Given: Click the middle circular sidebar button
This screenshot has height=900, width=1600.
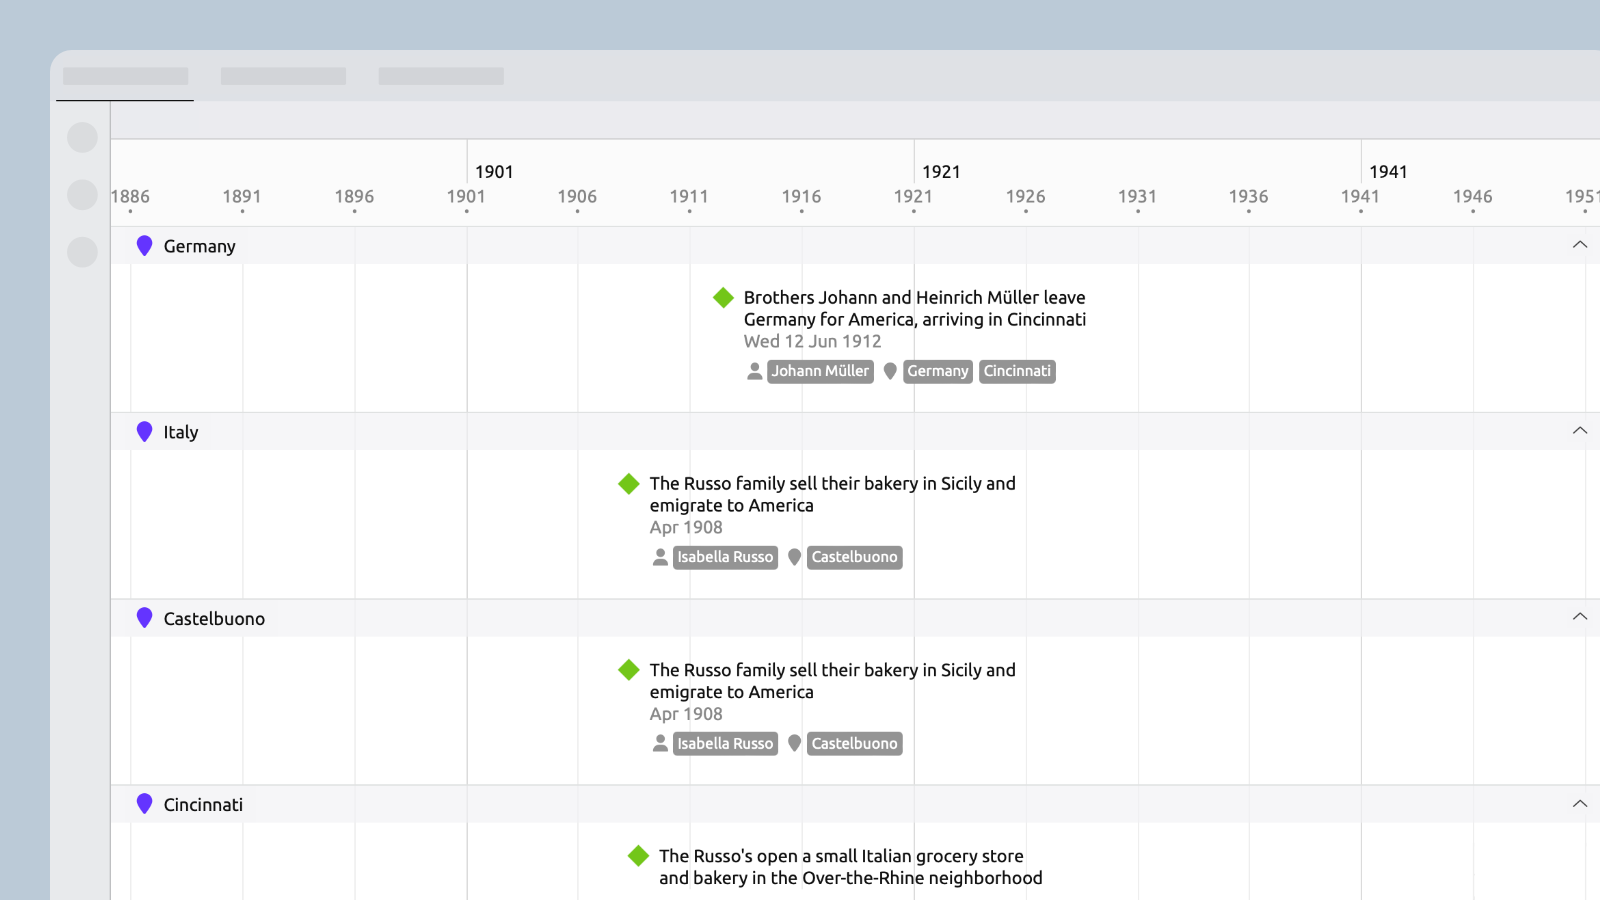Looking at the screenshot, I should coord(82,195).
